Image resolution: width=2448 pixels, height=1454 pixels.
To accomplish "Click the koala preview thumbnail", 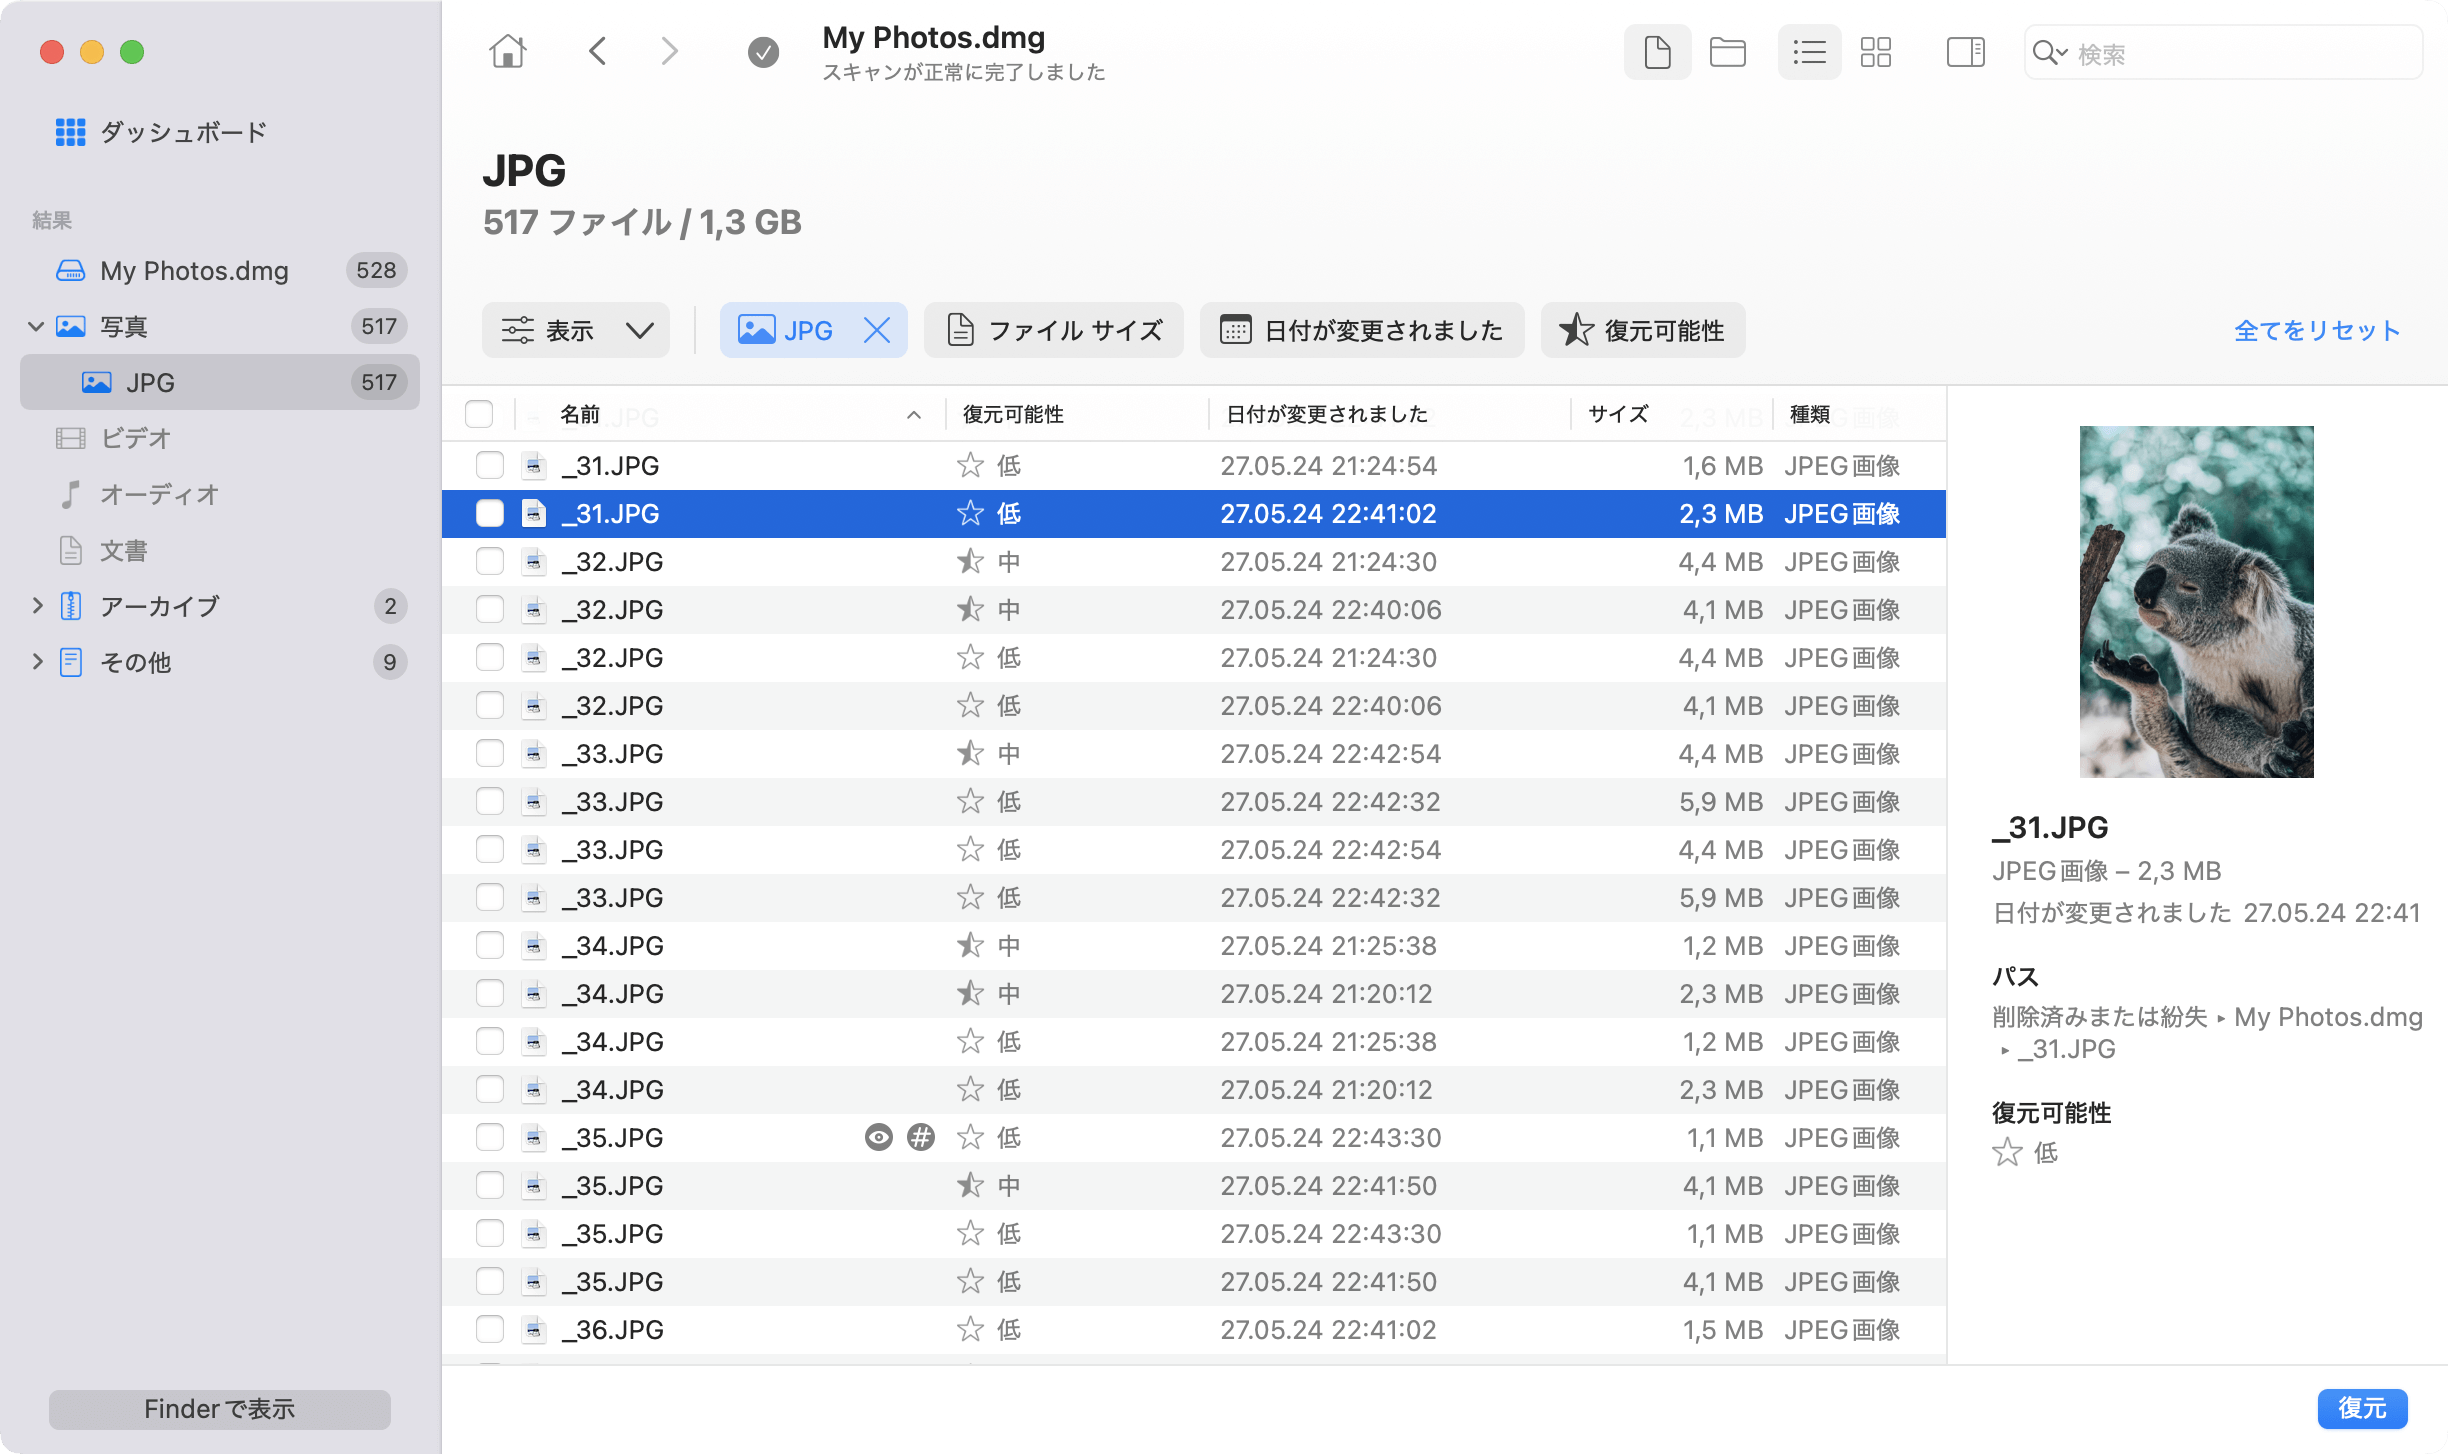I will pyautogui.click(x=2196, y=602).
